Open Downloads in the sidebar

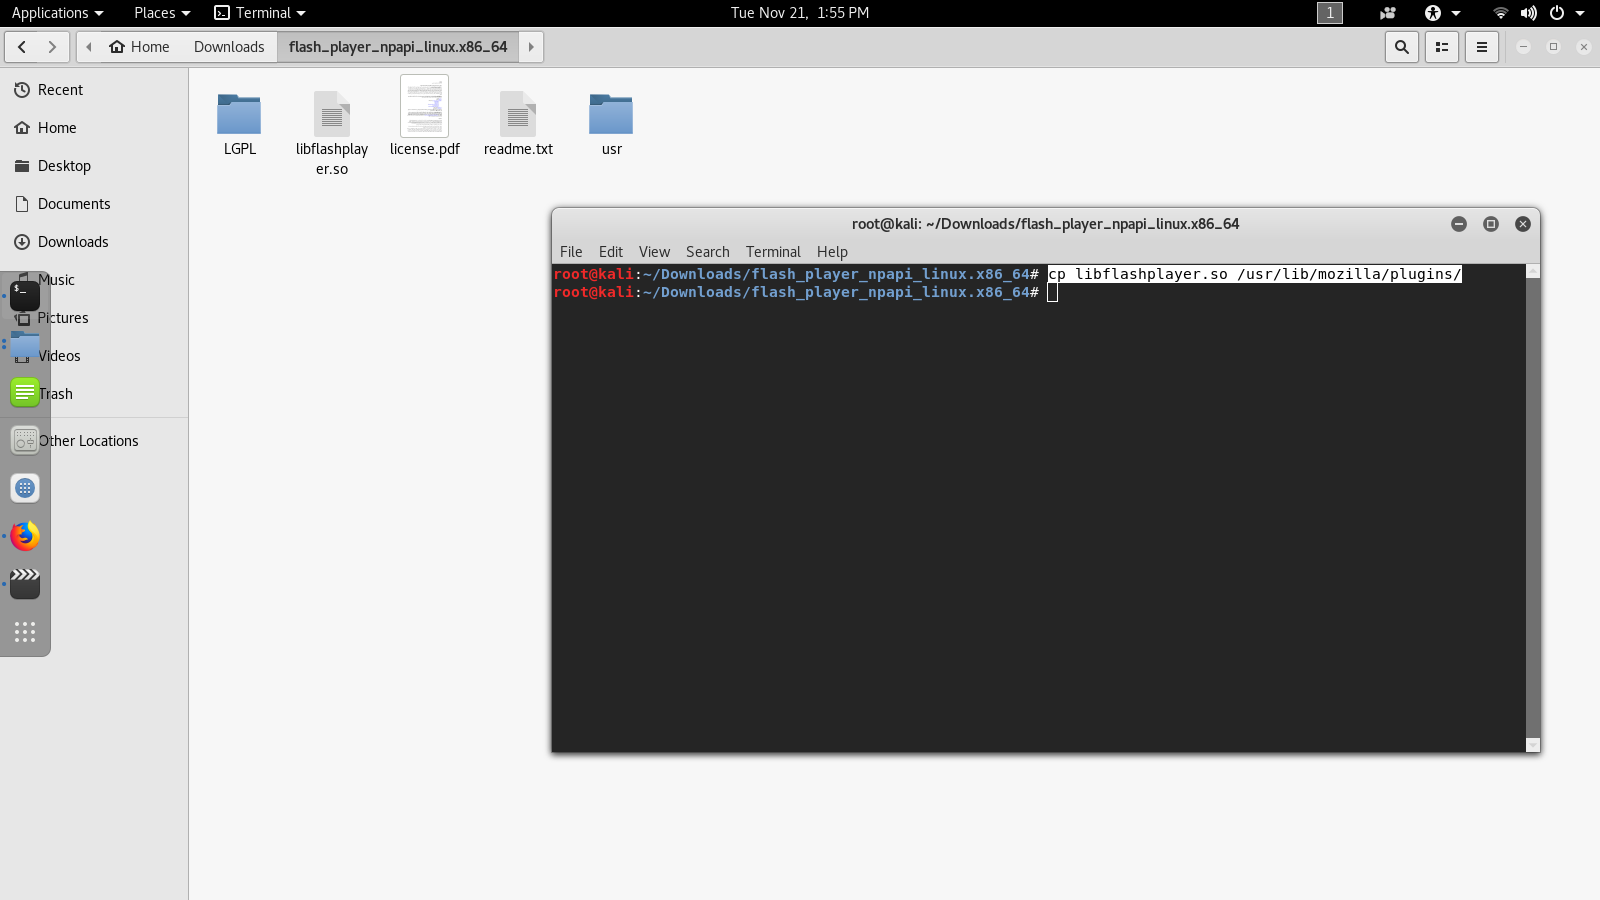[x=94, y=242]
